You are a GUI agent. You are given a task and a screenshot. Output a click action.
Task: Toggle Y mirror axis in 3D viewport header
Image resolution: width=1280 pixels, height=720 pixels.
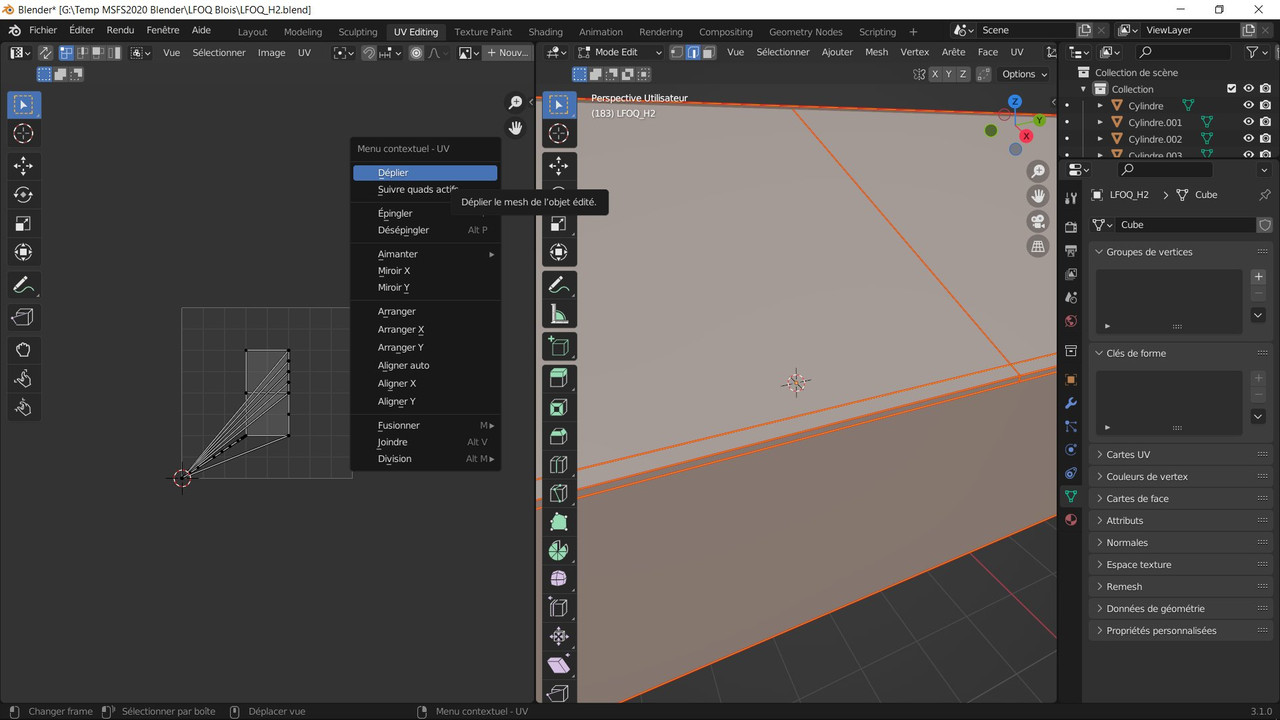pos(949,74)
